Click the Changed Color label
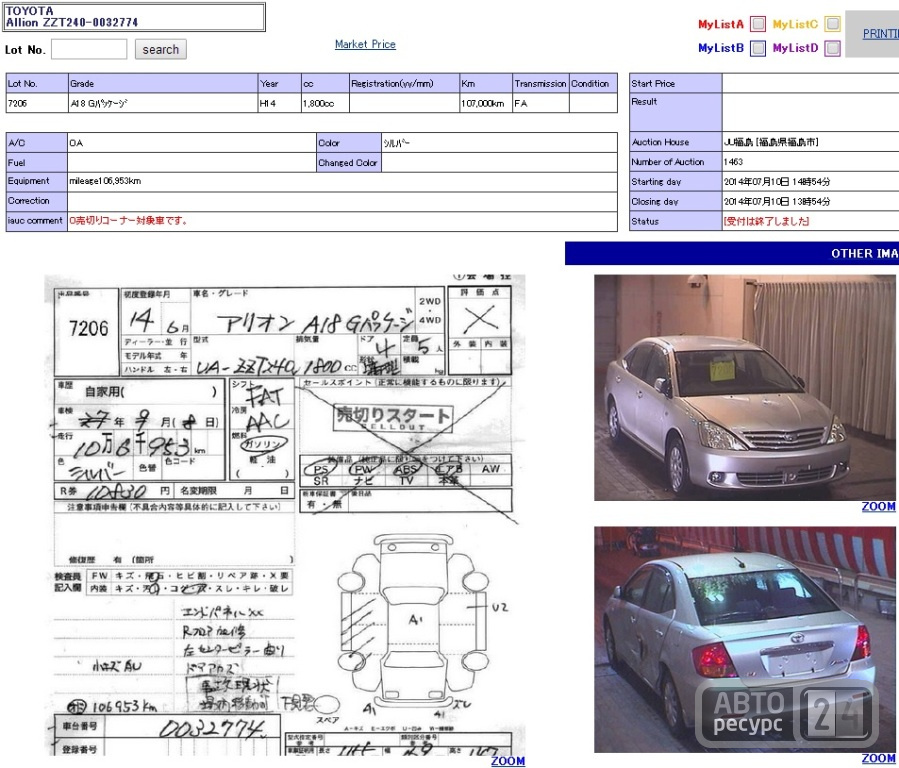This screenshot has height=768, width=899. [348, 163]
